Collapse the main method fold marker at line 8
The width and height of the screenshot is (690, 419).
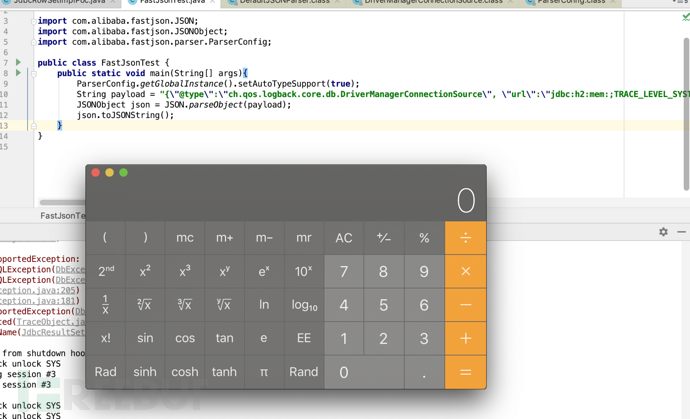pos(33,74)
